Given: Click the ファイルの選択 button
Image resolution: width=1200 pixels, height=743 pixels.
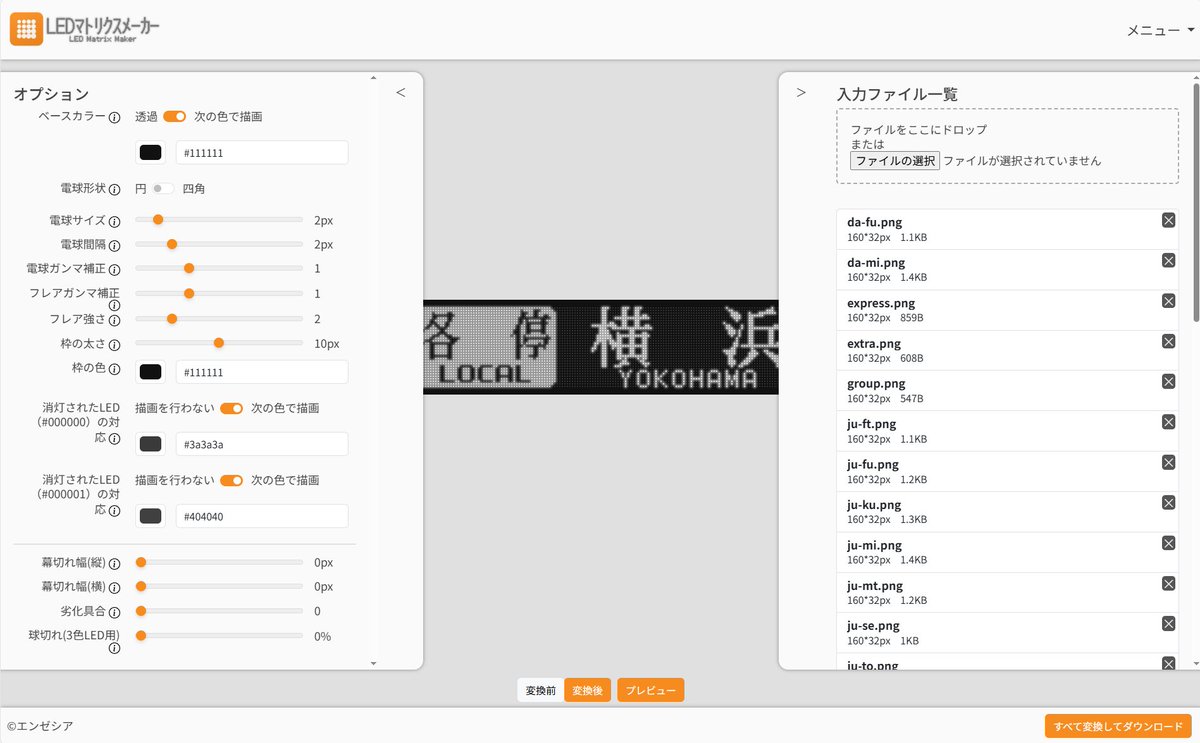Looking at the screenshot, I should pos(895,160).
